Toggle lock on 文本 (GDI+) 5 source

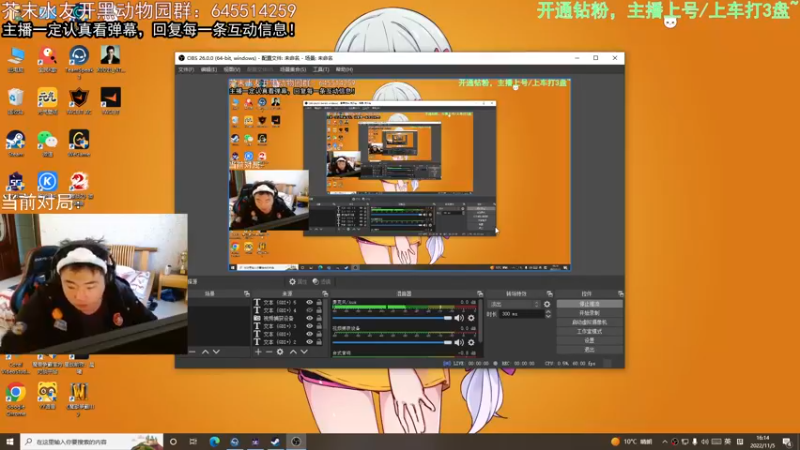319,303
